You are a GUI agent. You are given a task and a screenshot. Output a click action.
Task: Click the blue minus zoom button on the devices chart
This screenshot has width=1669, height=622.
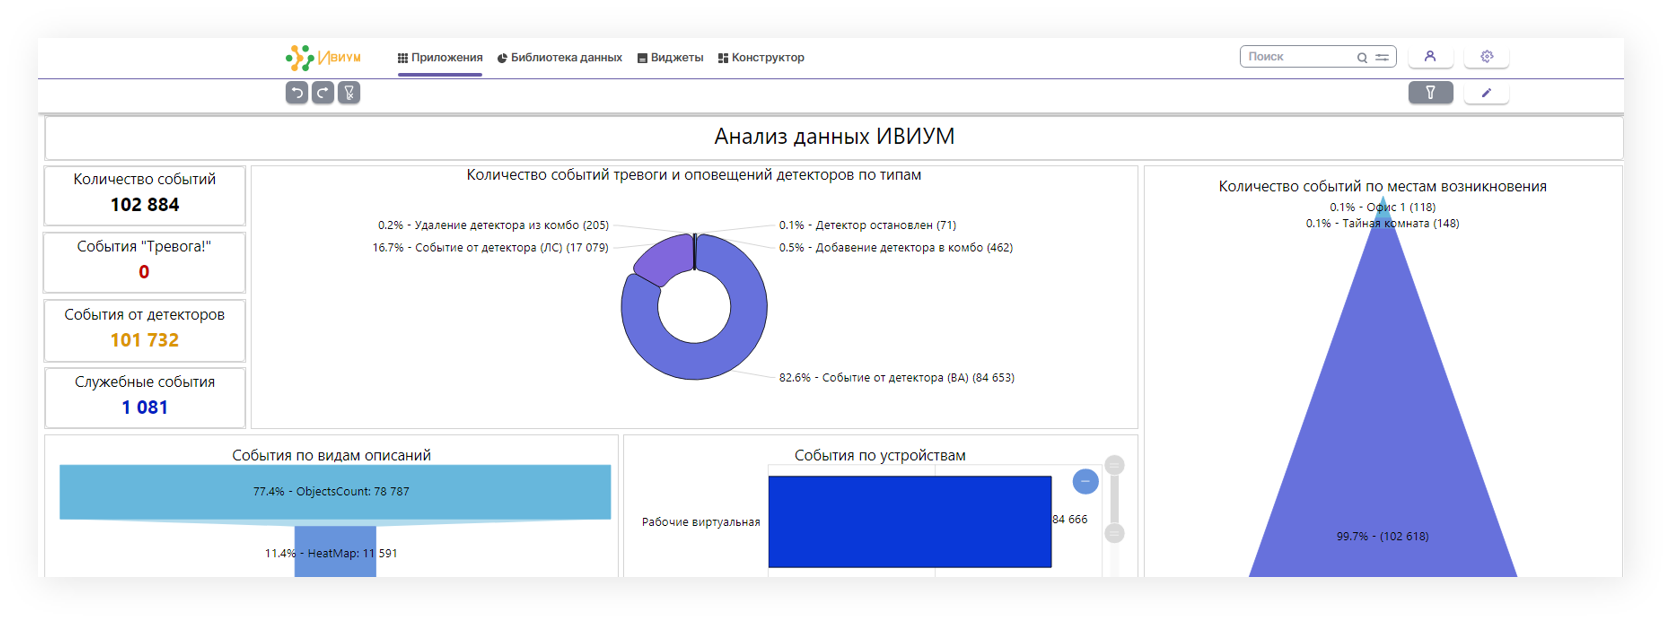(x=1085, y=482)
